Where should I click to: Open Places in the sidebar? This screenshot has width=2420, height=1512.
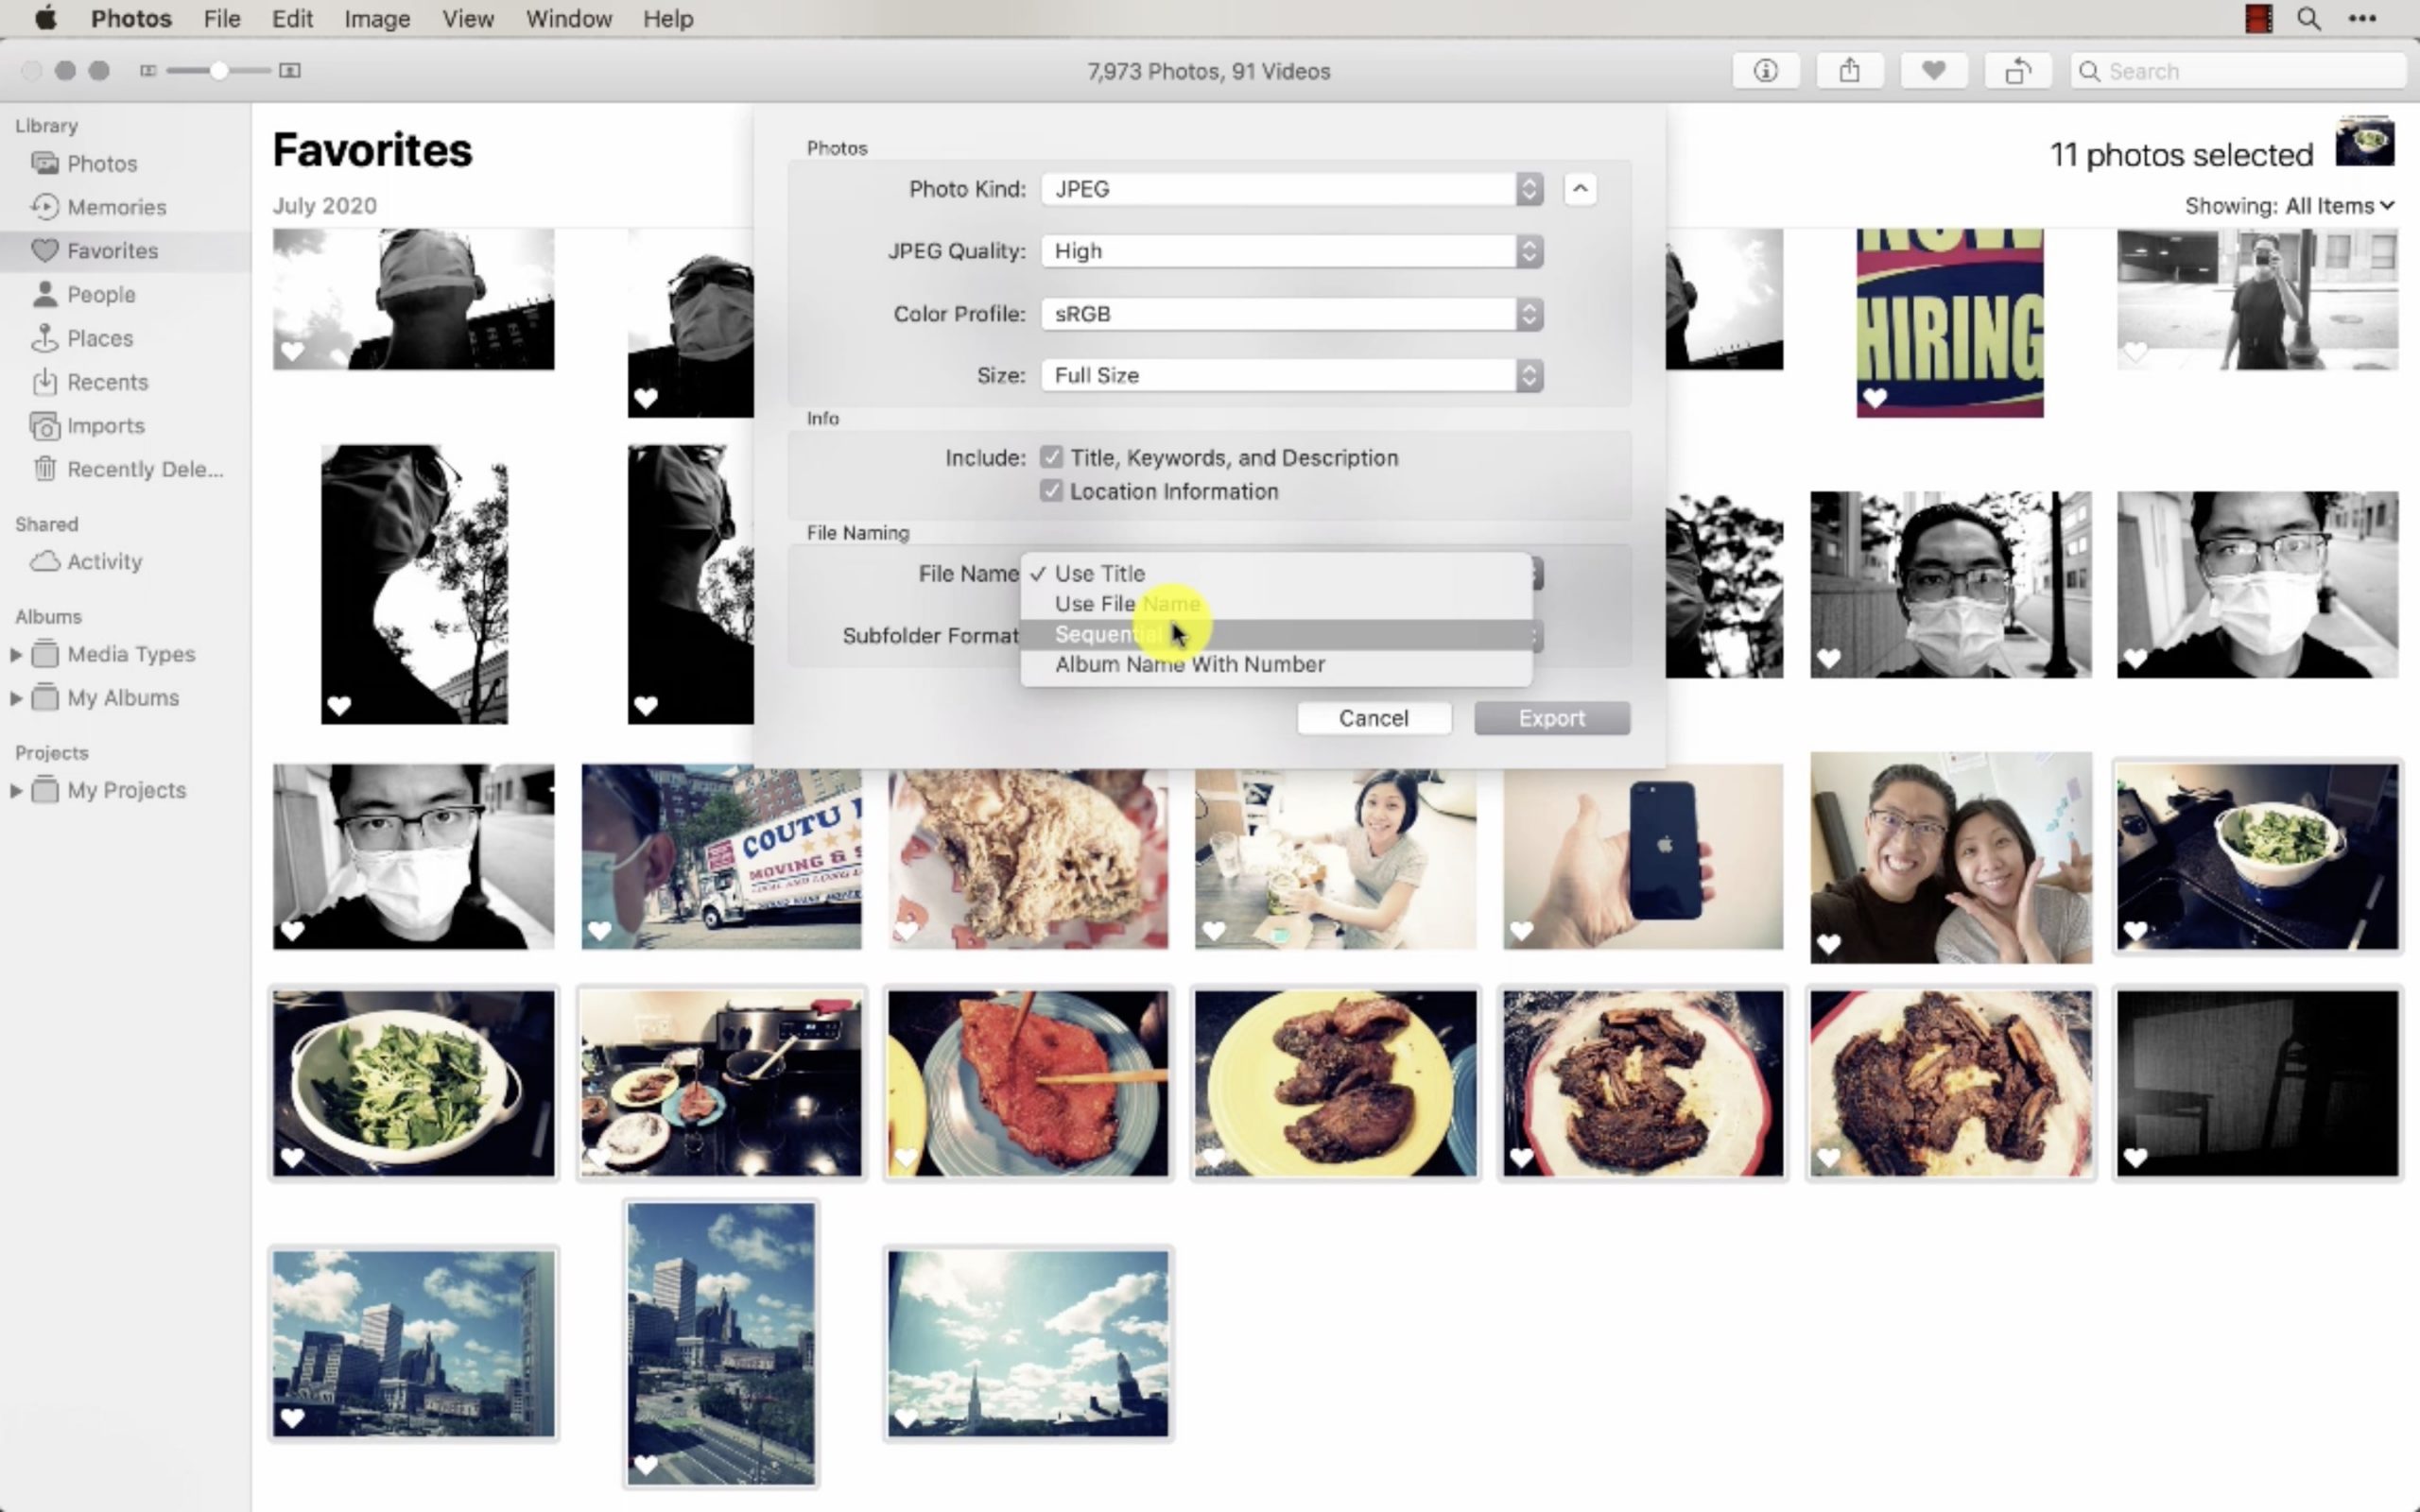(x=99, y=338)
